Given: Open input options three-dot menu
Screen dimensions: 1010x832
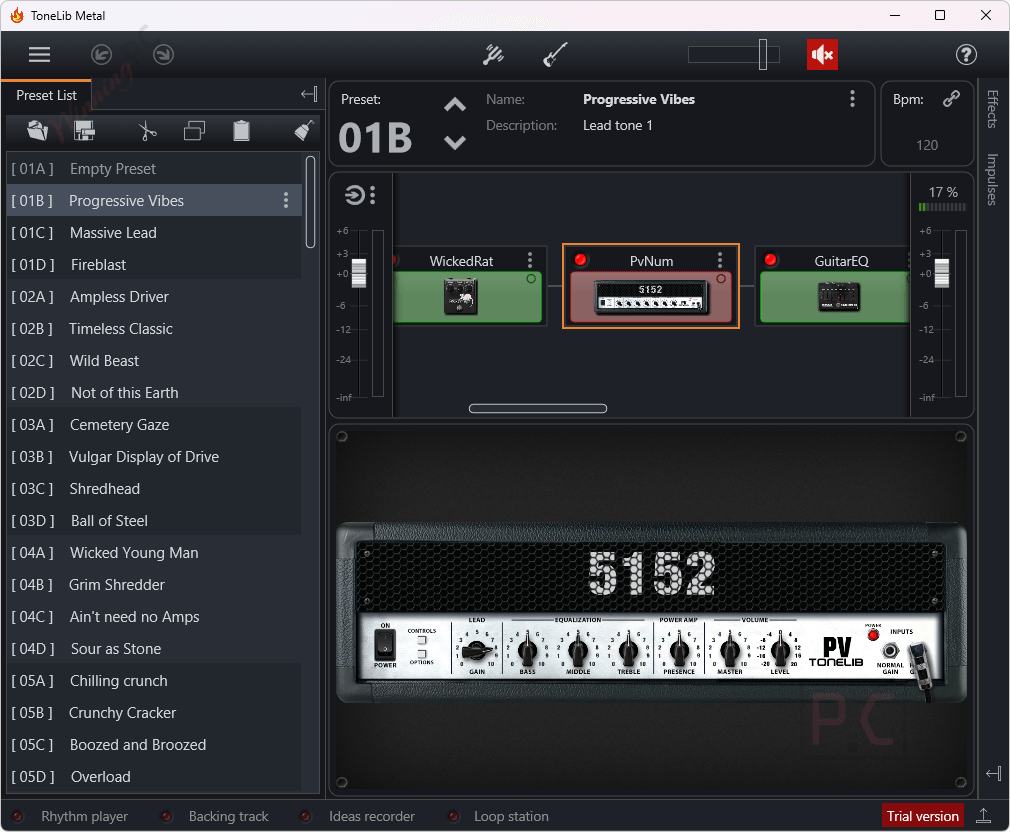Looking at the screenshot, I should [x=372, y=194].
